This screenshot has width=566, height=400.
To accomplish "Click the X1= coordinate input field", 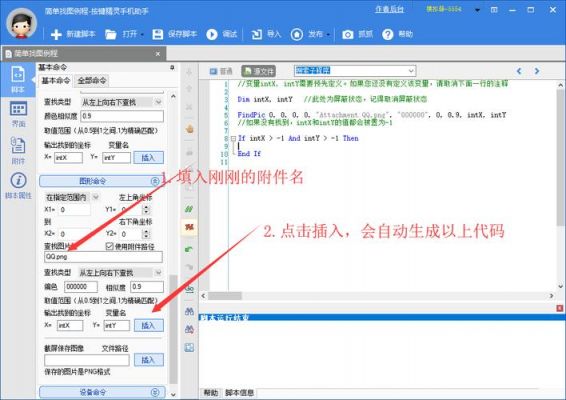I will [x=74, y=209].
